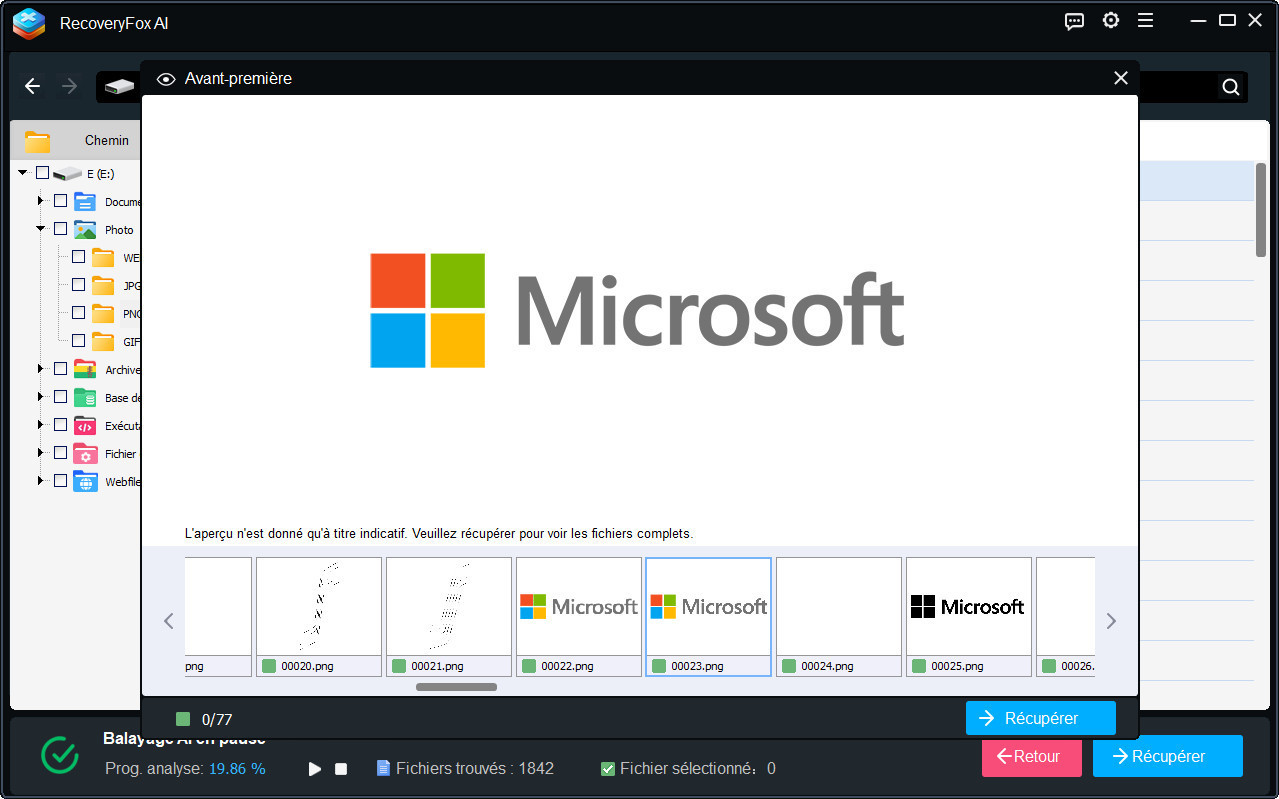Click the folder icon of the PNG row
Viewport: 1279px width, 799px height.
(103, 313)
